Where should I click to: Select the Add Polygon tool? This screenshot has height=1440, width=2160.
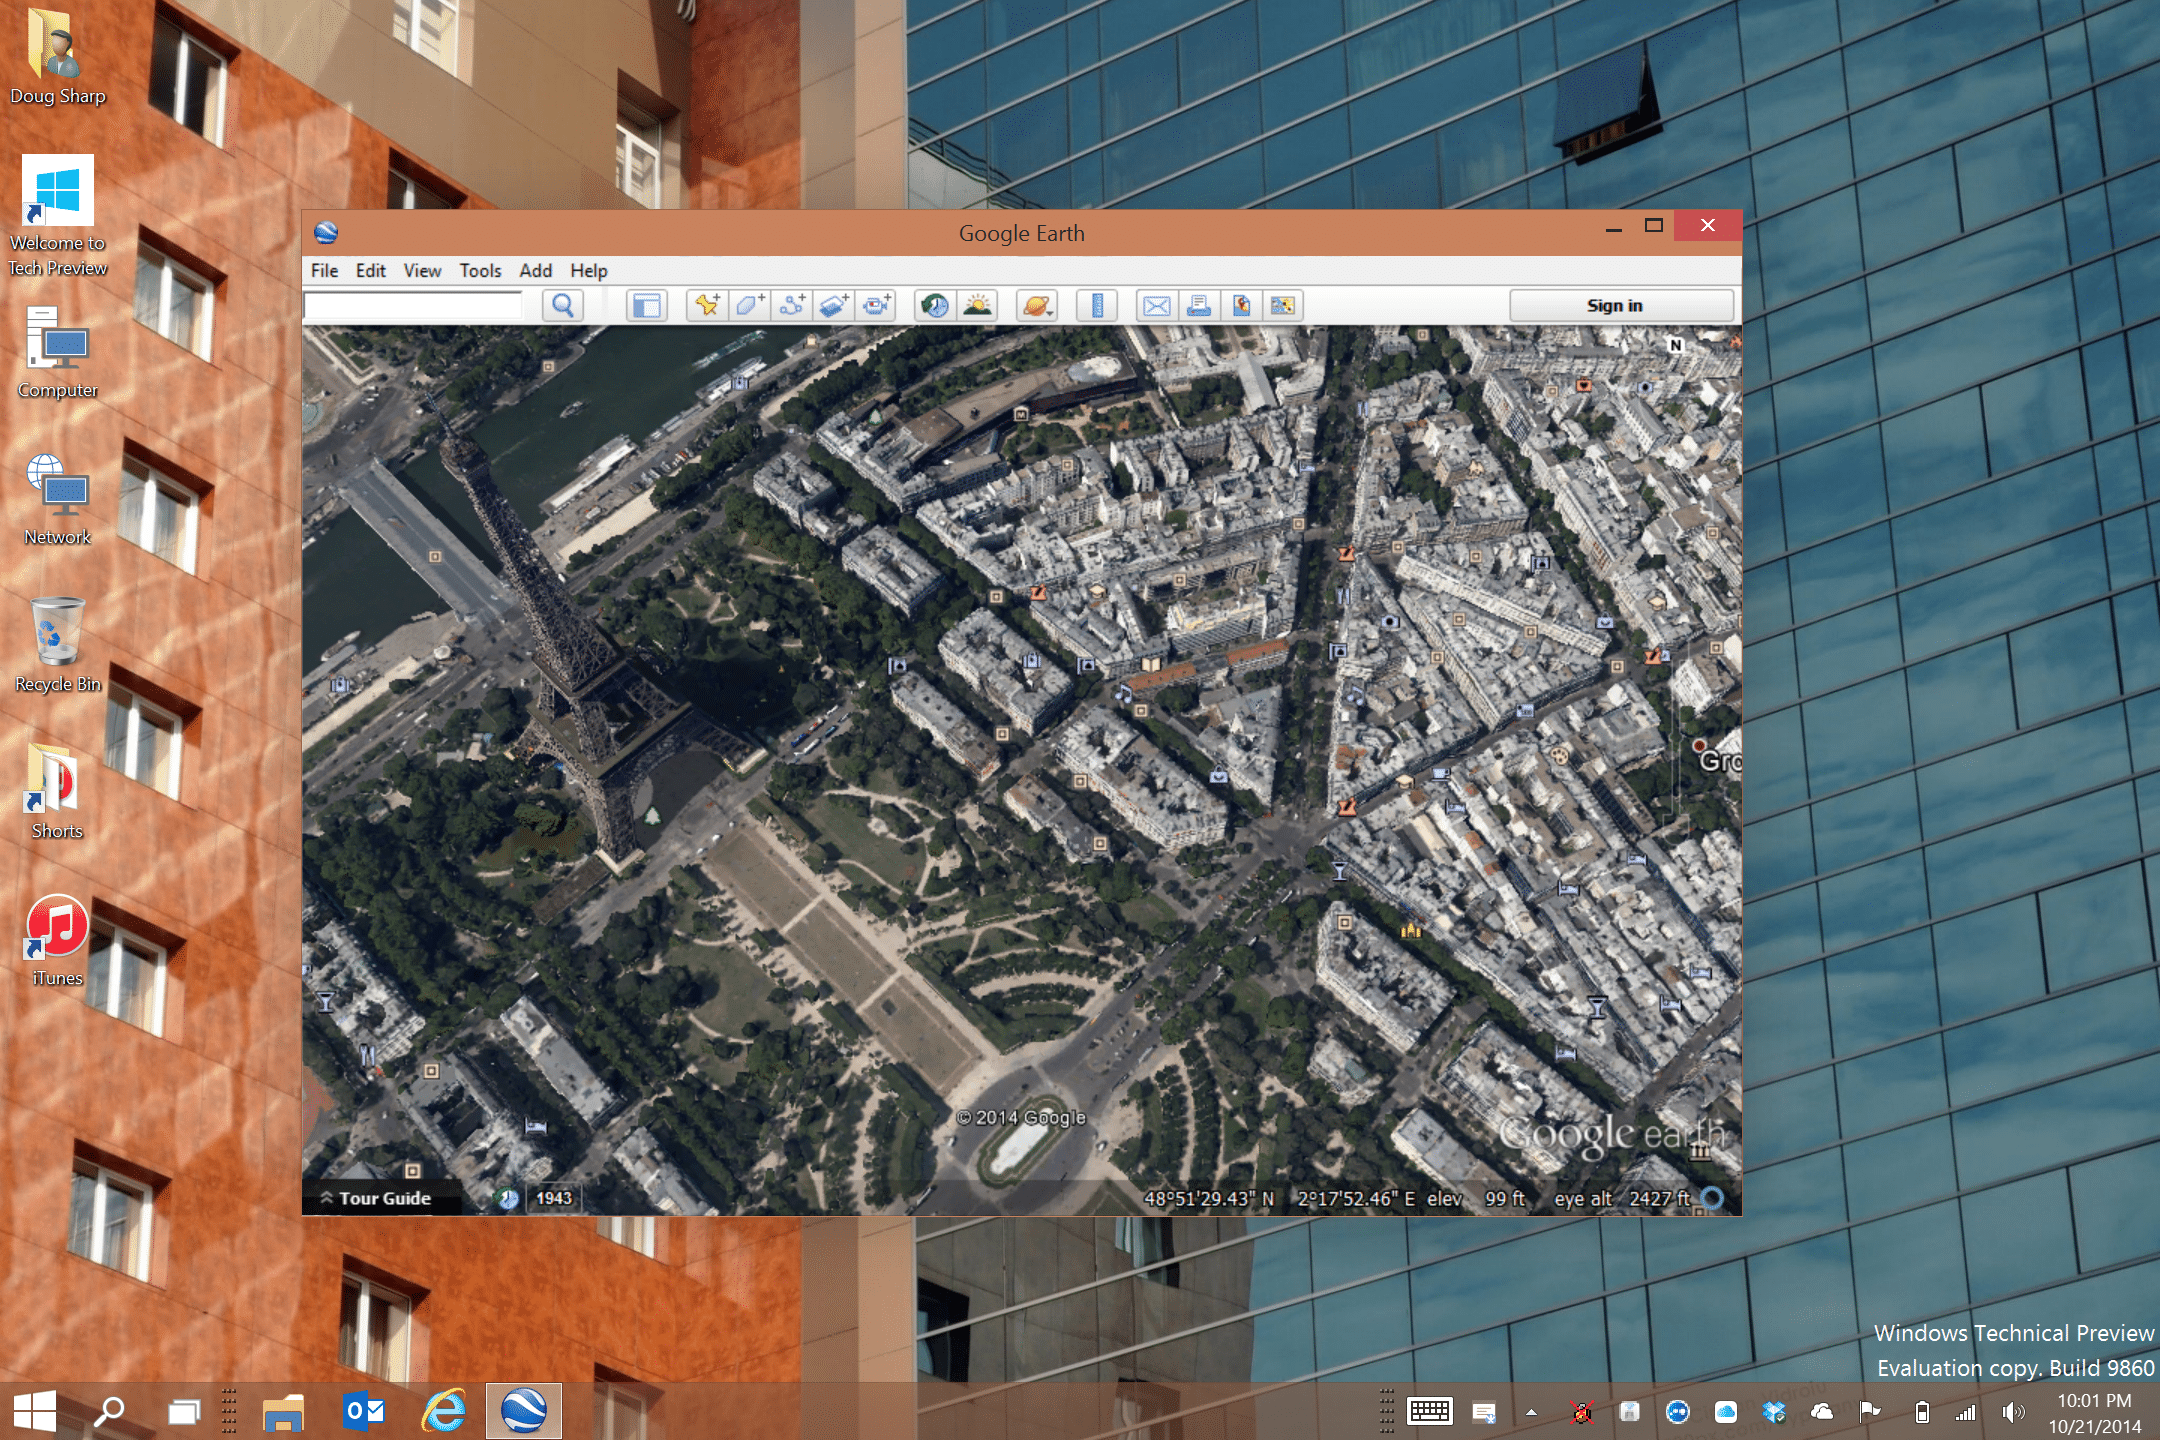pyautogui.click(x=749, y=305)
